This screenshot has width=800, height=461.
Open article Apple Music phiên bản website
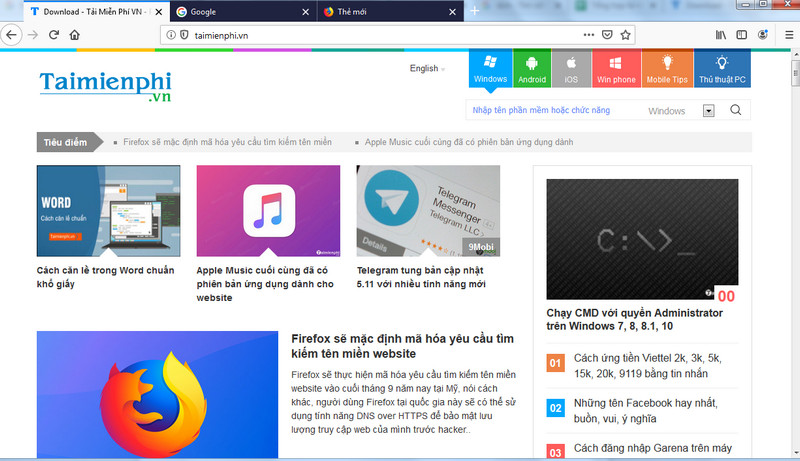(x=265, y=284)
